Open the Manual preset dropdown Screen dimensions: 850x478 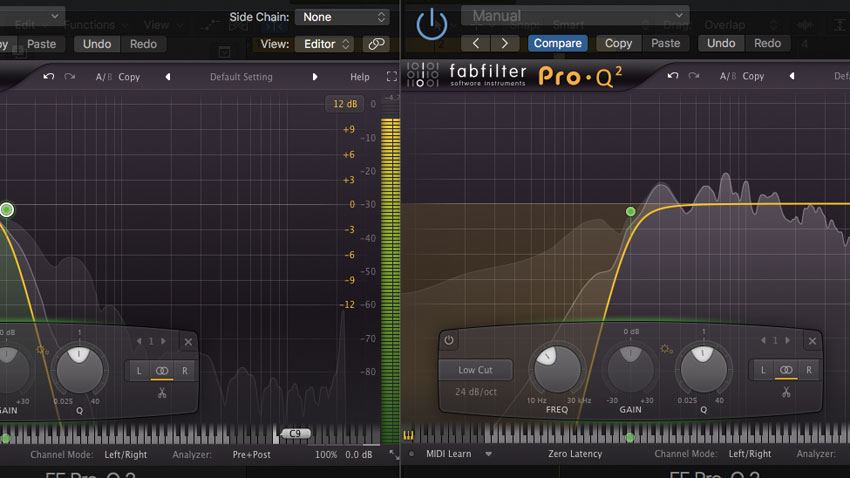tap(575, 16)
